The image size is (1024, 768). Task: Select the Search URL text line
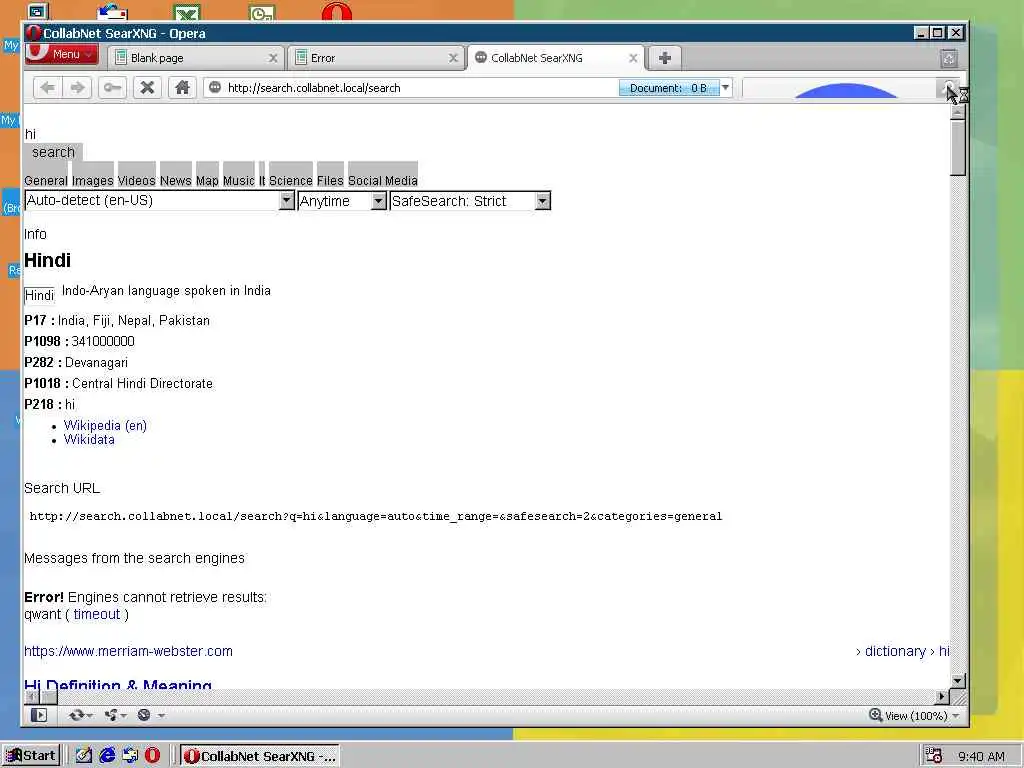376,516
